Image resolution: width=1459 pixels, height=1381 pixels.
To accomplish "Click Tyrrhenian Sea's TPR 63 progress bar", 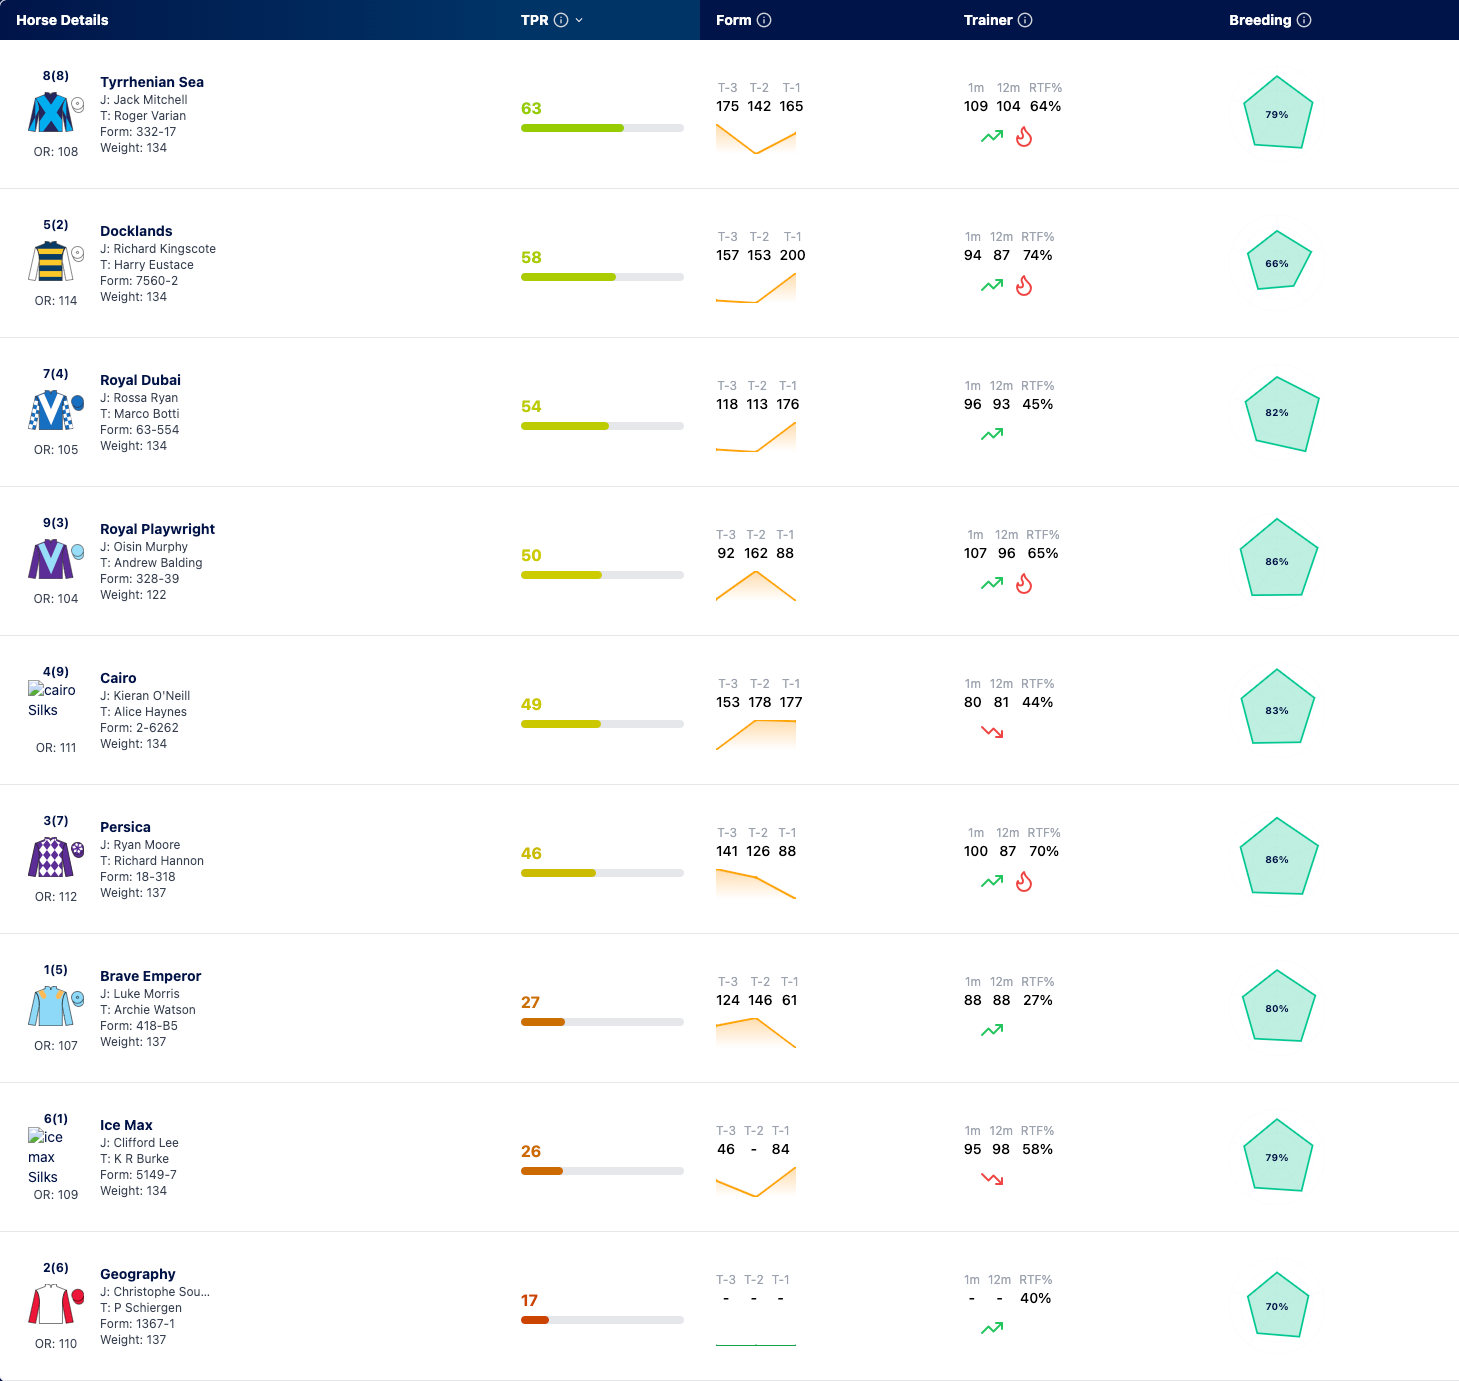I will click(x=602, y=128).
